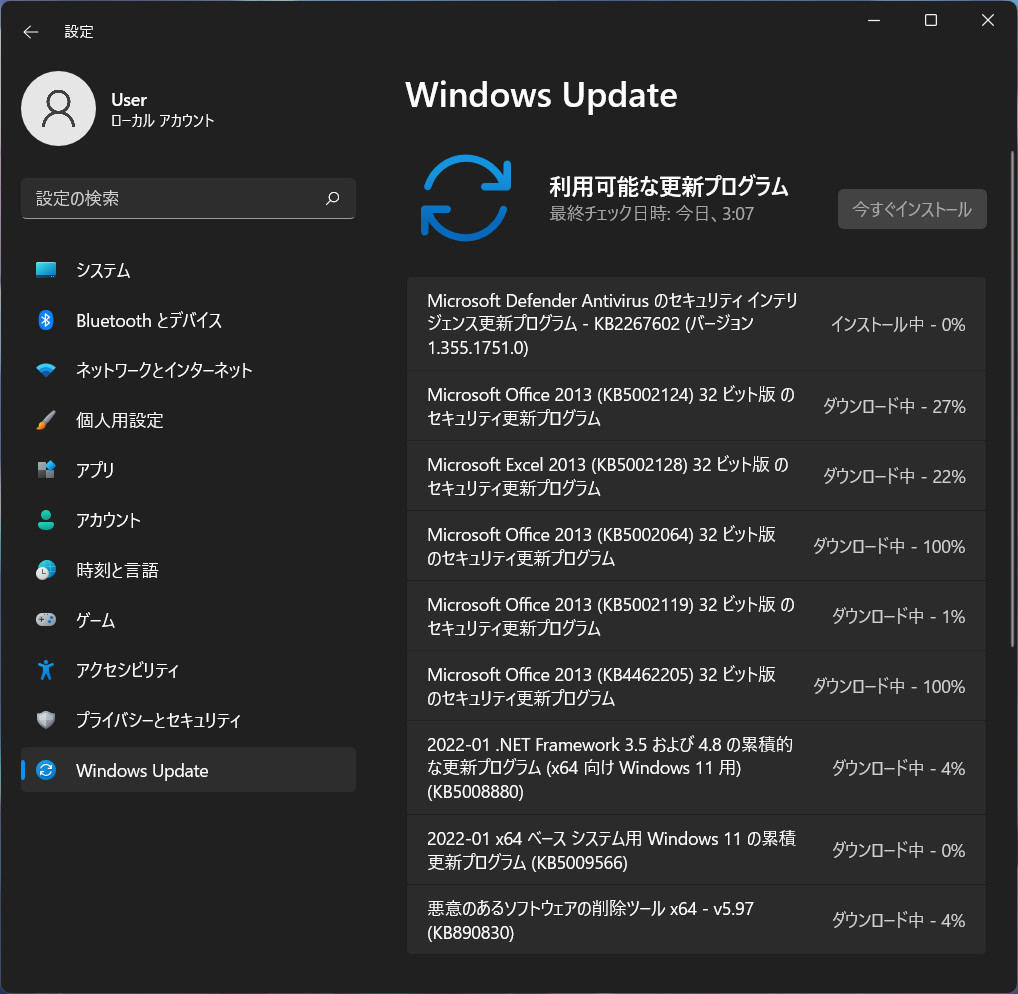Viewport: 1018px width, 994px height.
Task: Open Bluetooth とデバイス settings
Action: [188, 320]
